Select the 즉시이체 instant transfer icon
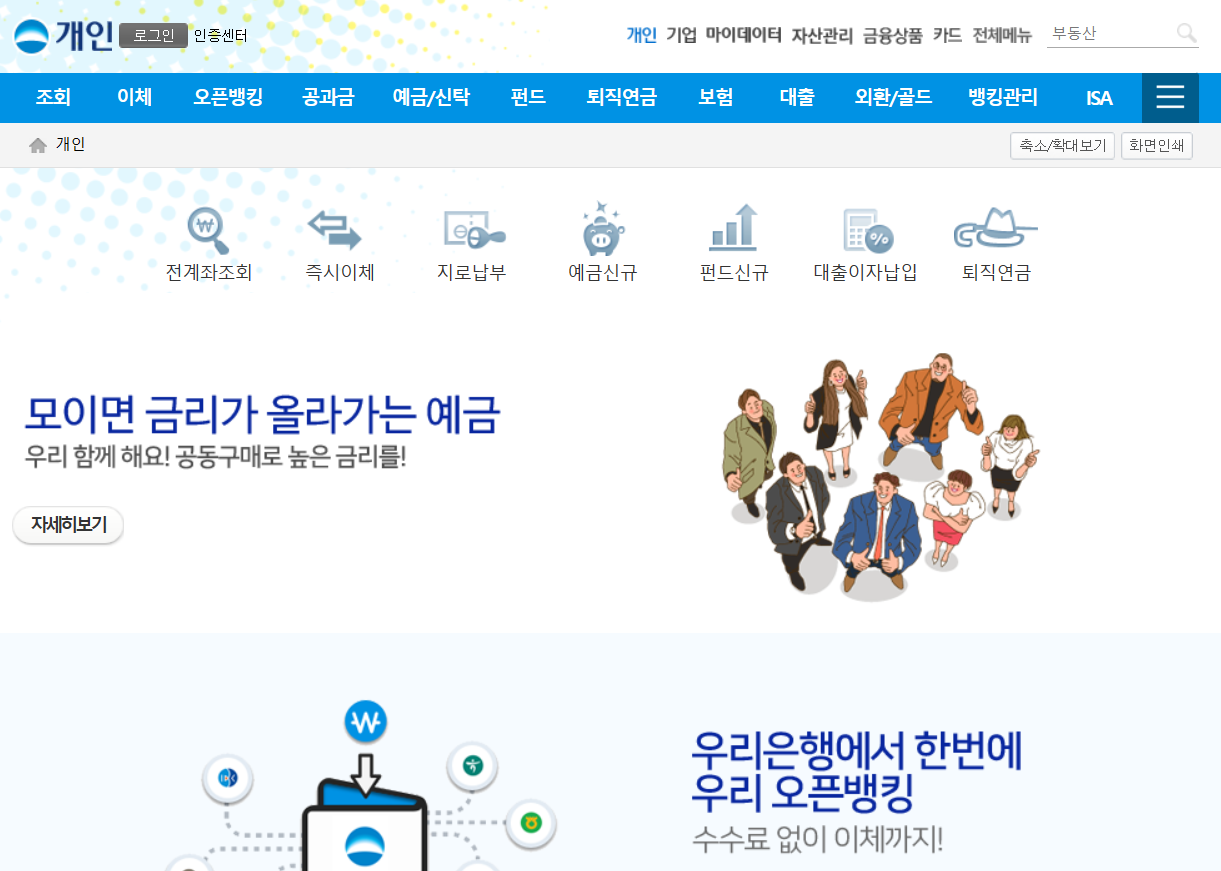 point(338,231)
